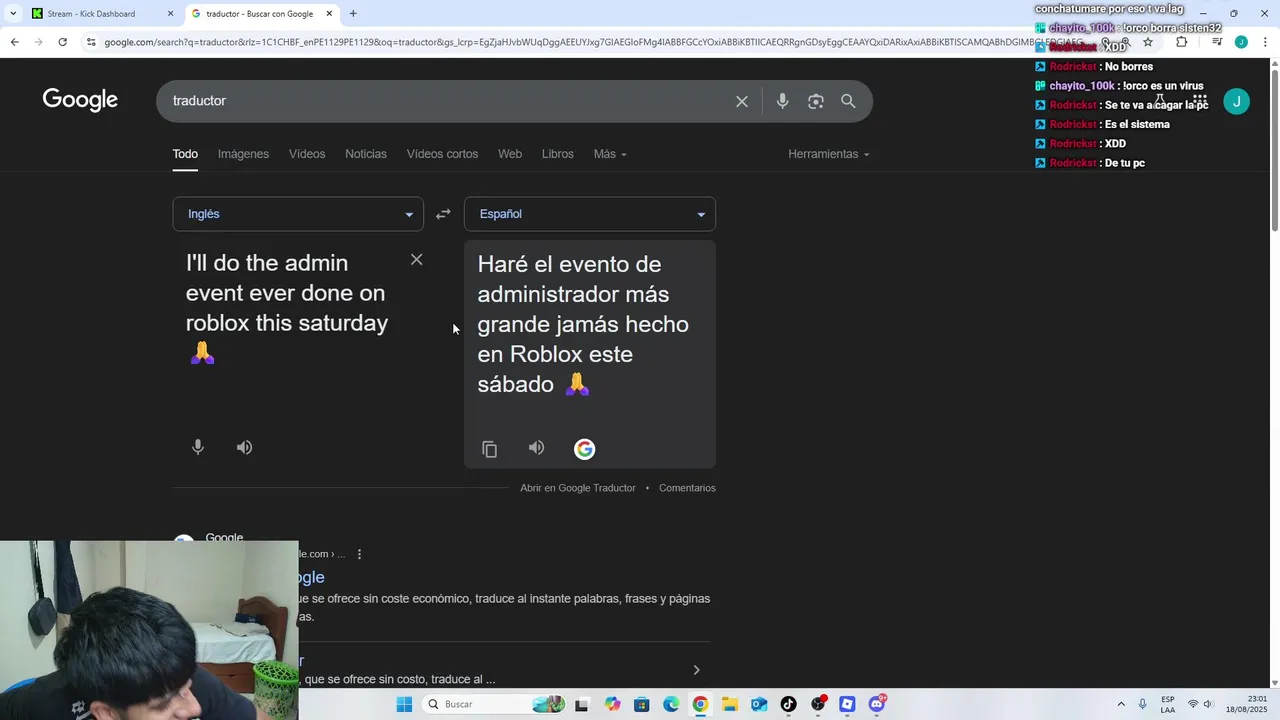Switch to the Web results tab
The height and width of the screenshot is (720, 1280).
pos(510,154)
